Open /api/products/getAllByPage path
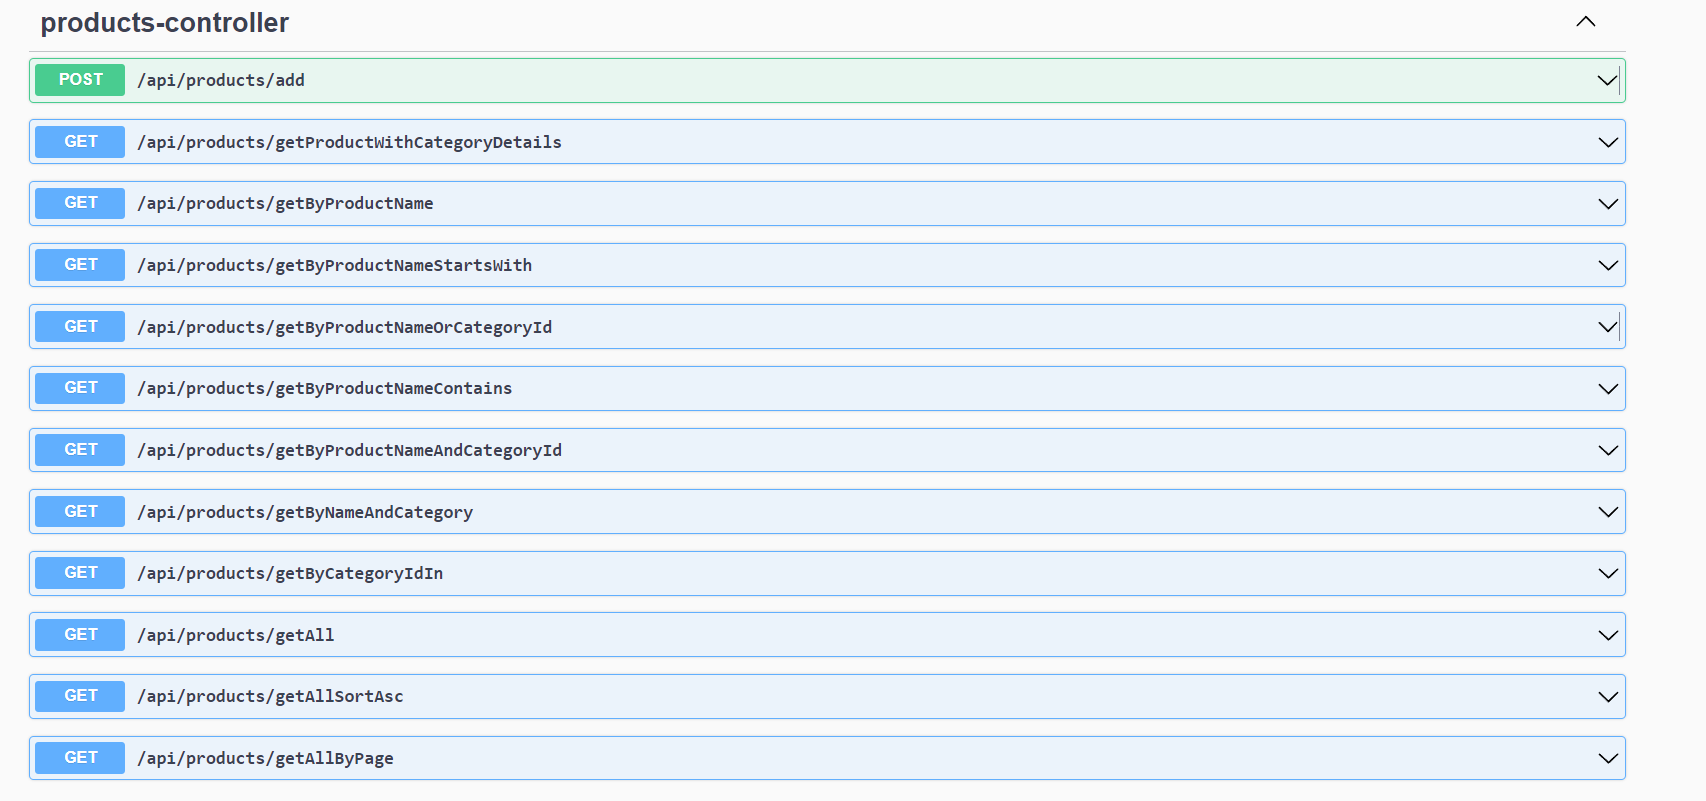The height and width of the screenshot is (801, 1706). (265, 758)
